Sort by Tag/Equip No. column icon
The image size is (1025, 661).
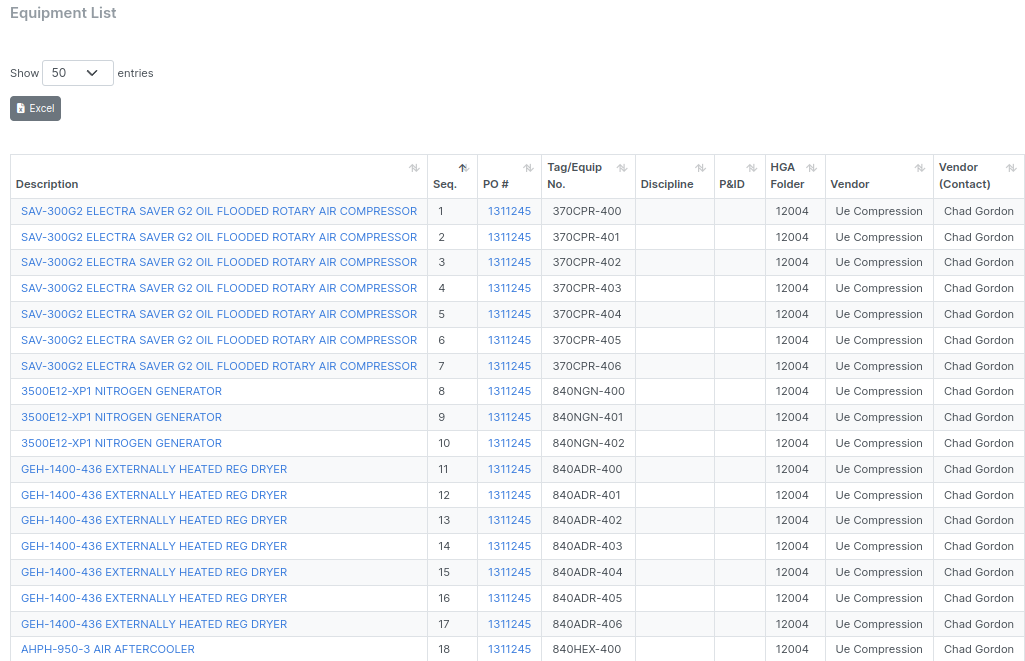point(622,168)
